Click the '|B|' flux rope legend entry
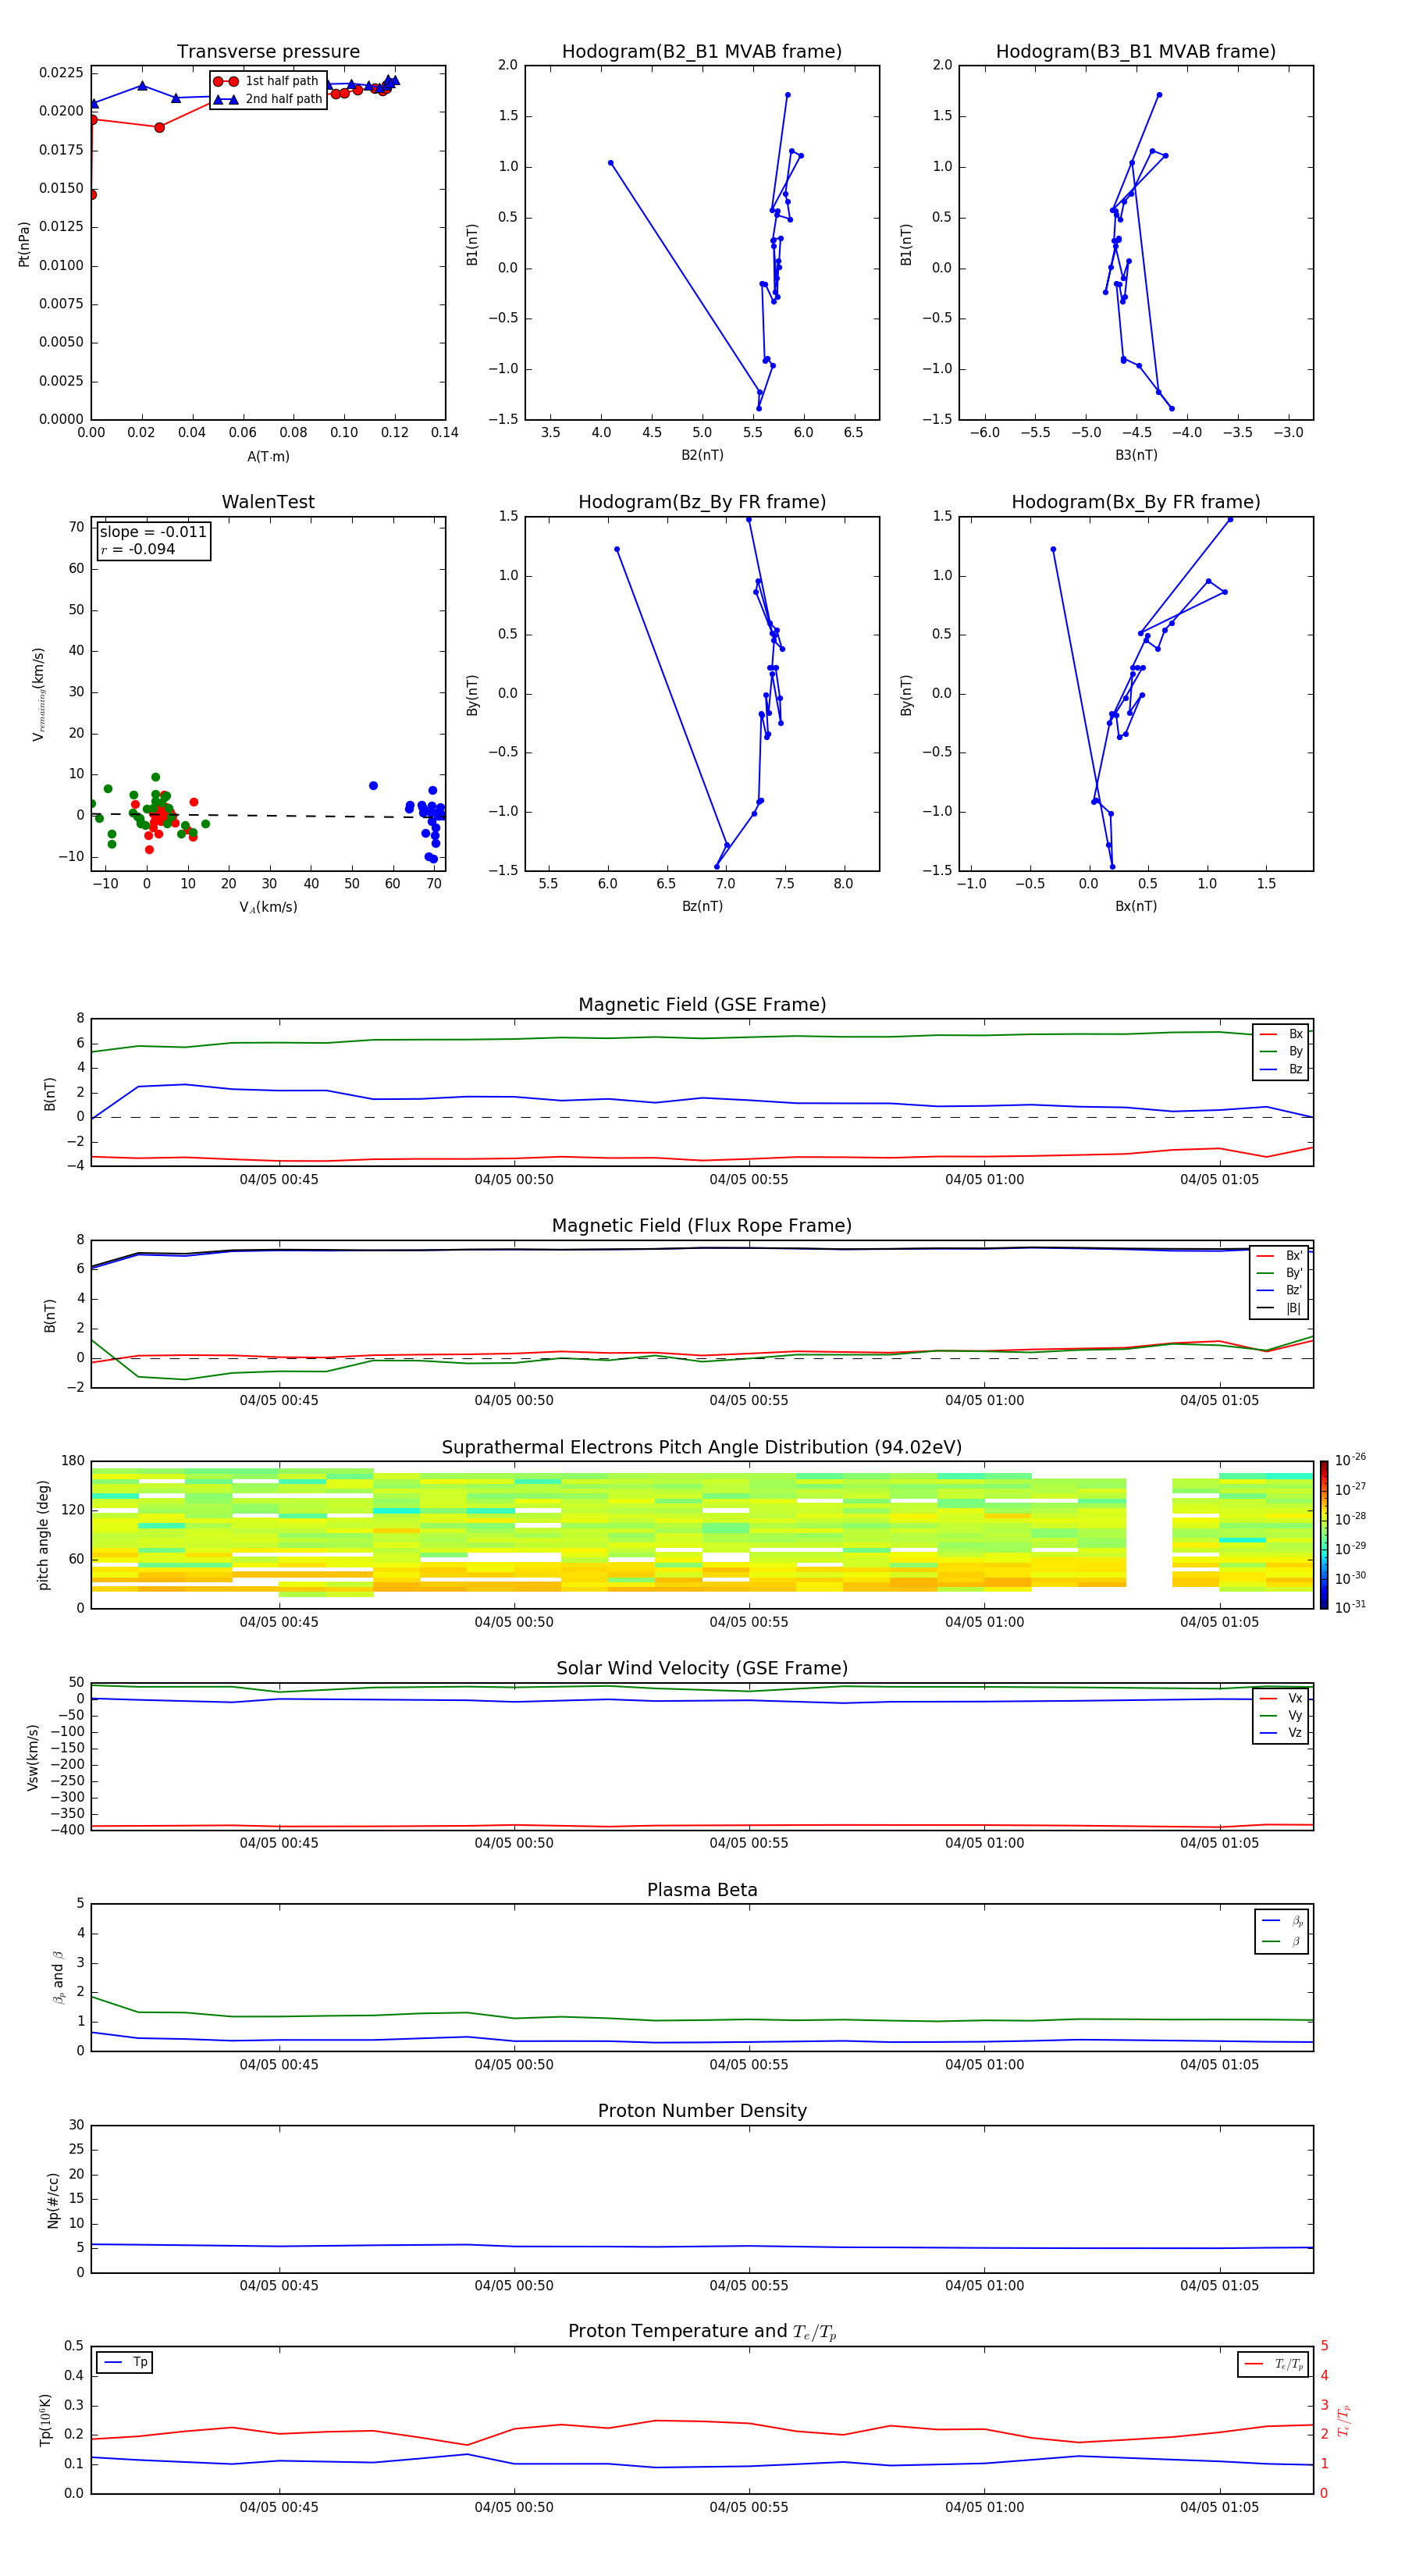The image size is (1405, 2576). (x=1280, y=1308)
